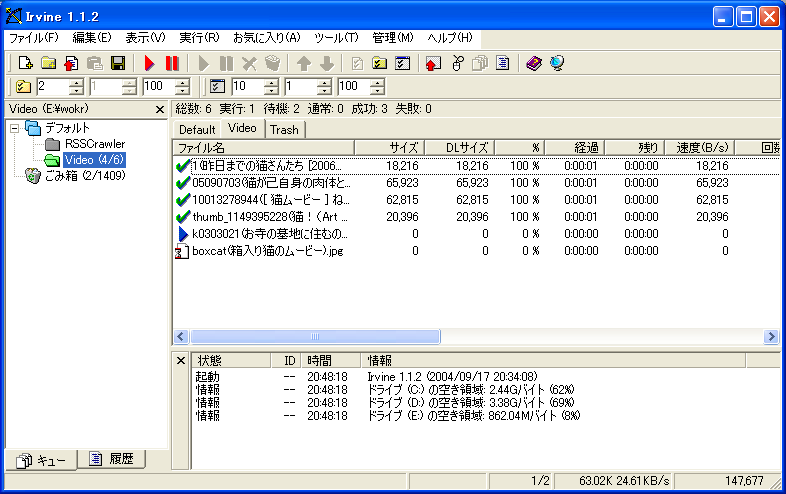Close the Video (E:¥wokr) folder panel
This screenshot has height=494, width=786.
tap(160, 109)
